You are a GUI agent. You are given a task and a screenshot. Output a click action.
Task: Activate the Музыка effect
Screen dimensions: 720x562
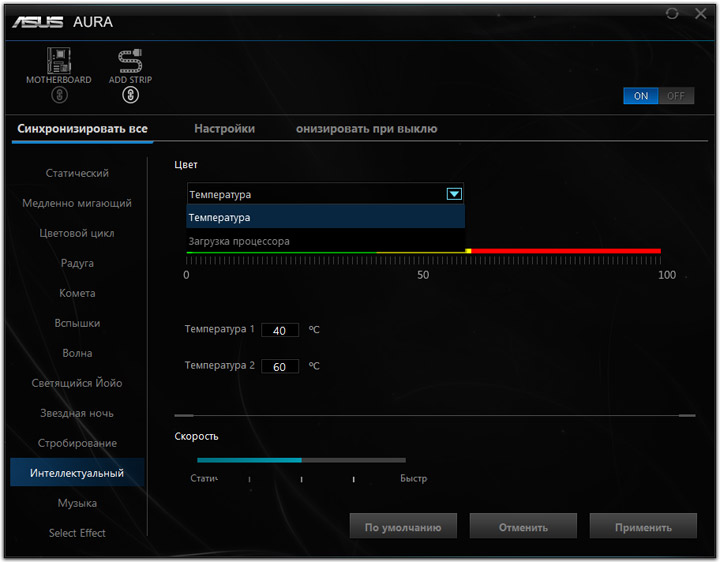(x=77, y=503)
